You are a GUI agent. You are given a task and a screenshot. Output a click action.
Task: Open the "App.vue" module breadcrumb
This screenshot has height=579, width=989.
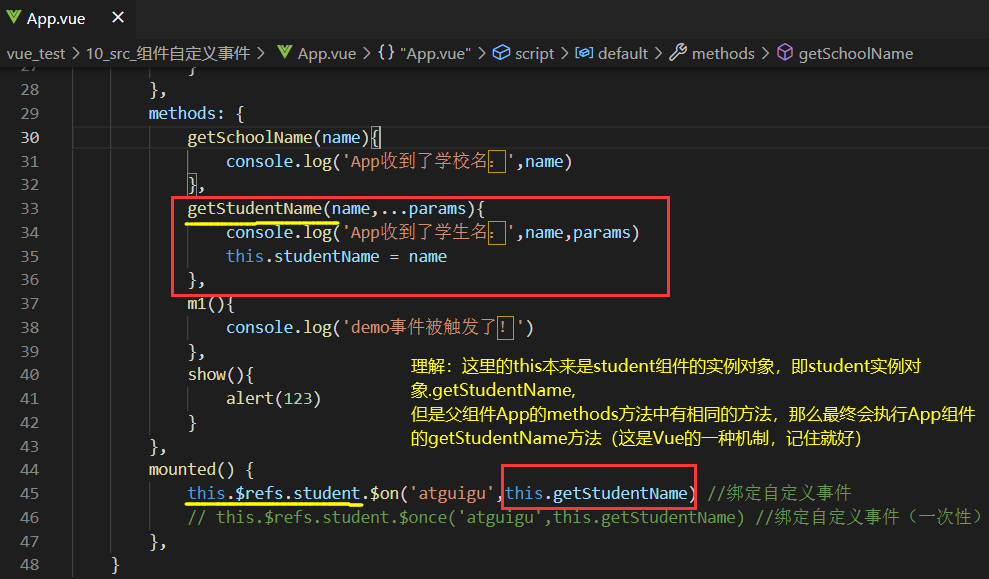coord(435,54)
